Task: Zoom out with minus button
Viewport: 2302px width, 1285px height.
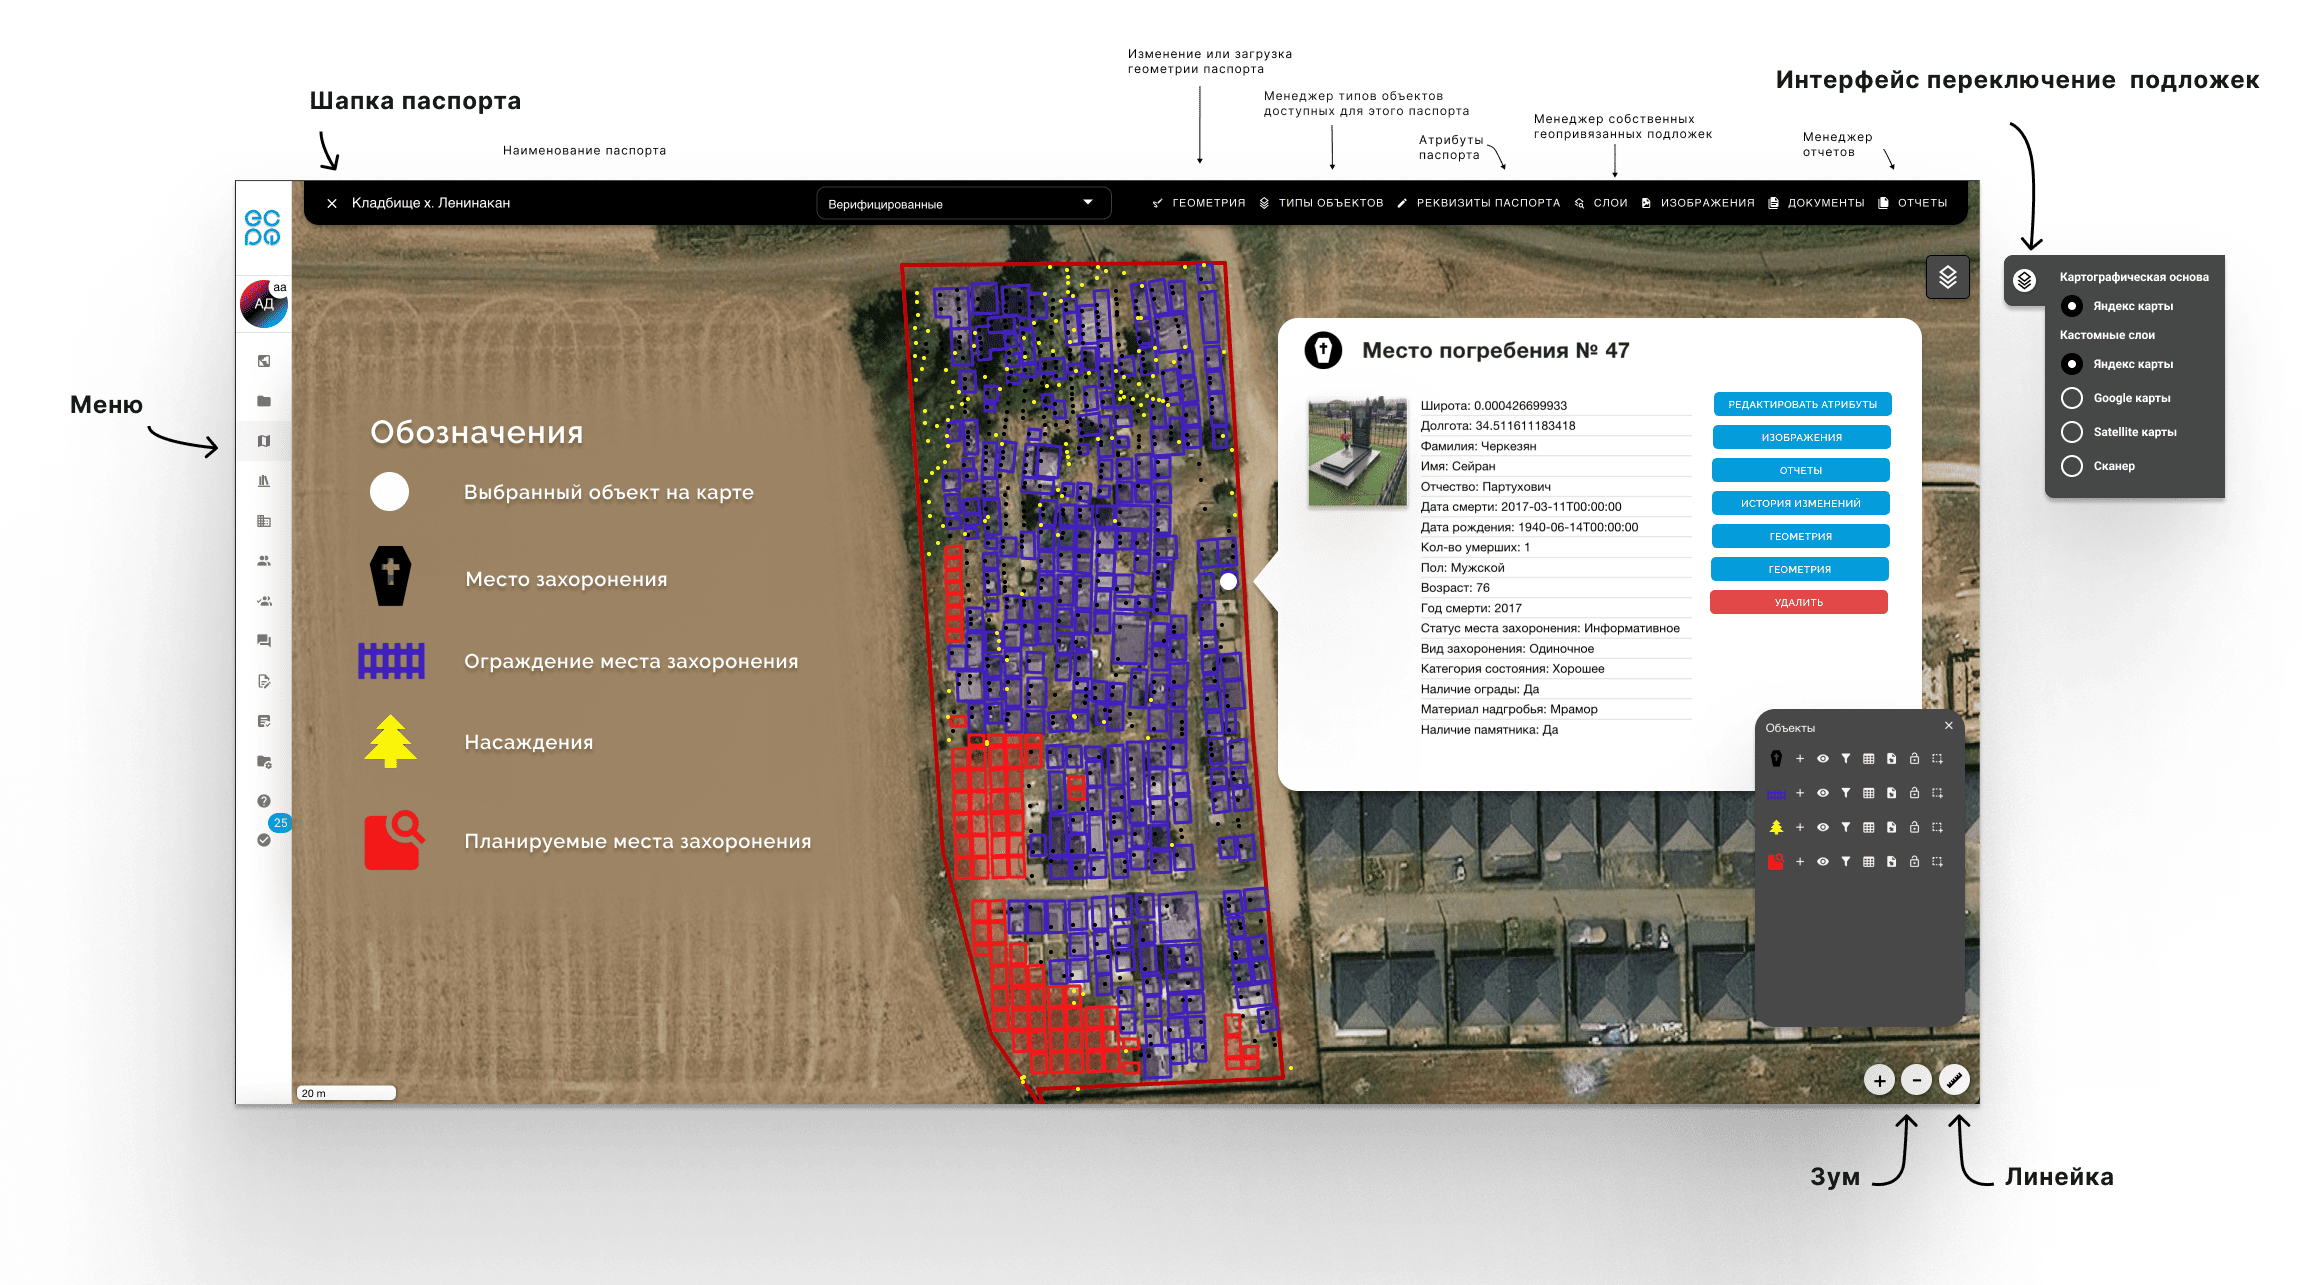Action: click(x=1916, y=1080)
